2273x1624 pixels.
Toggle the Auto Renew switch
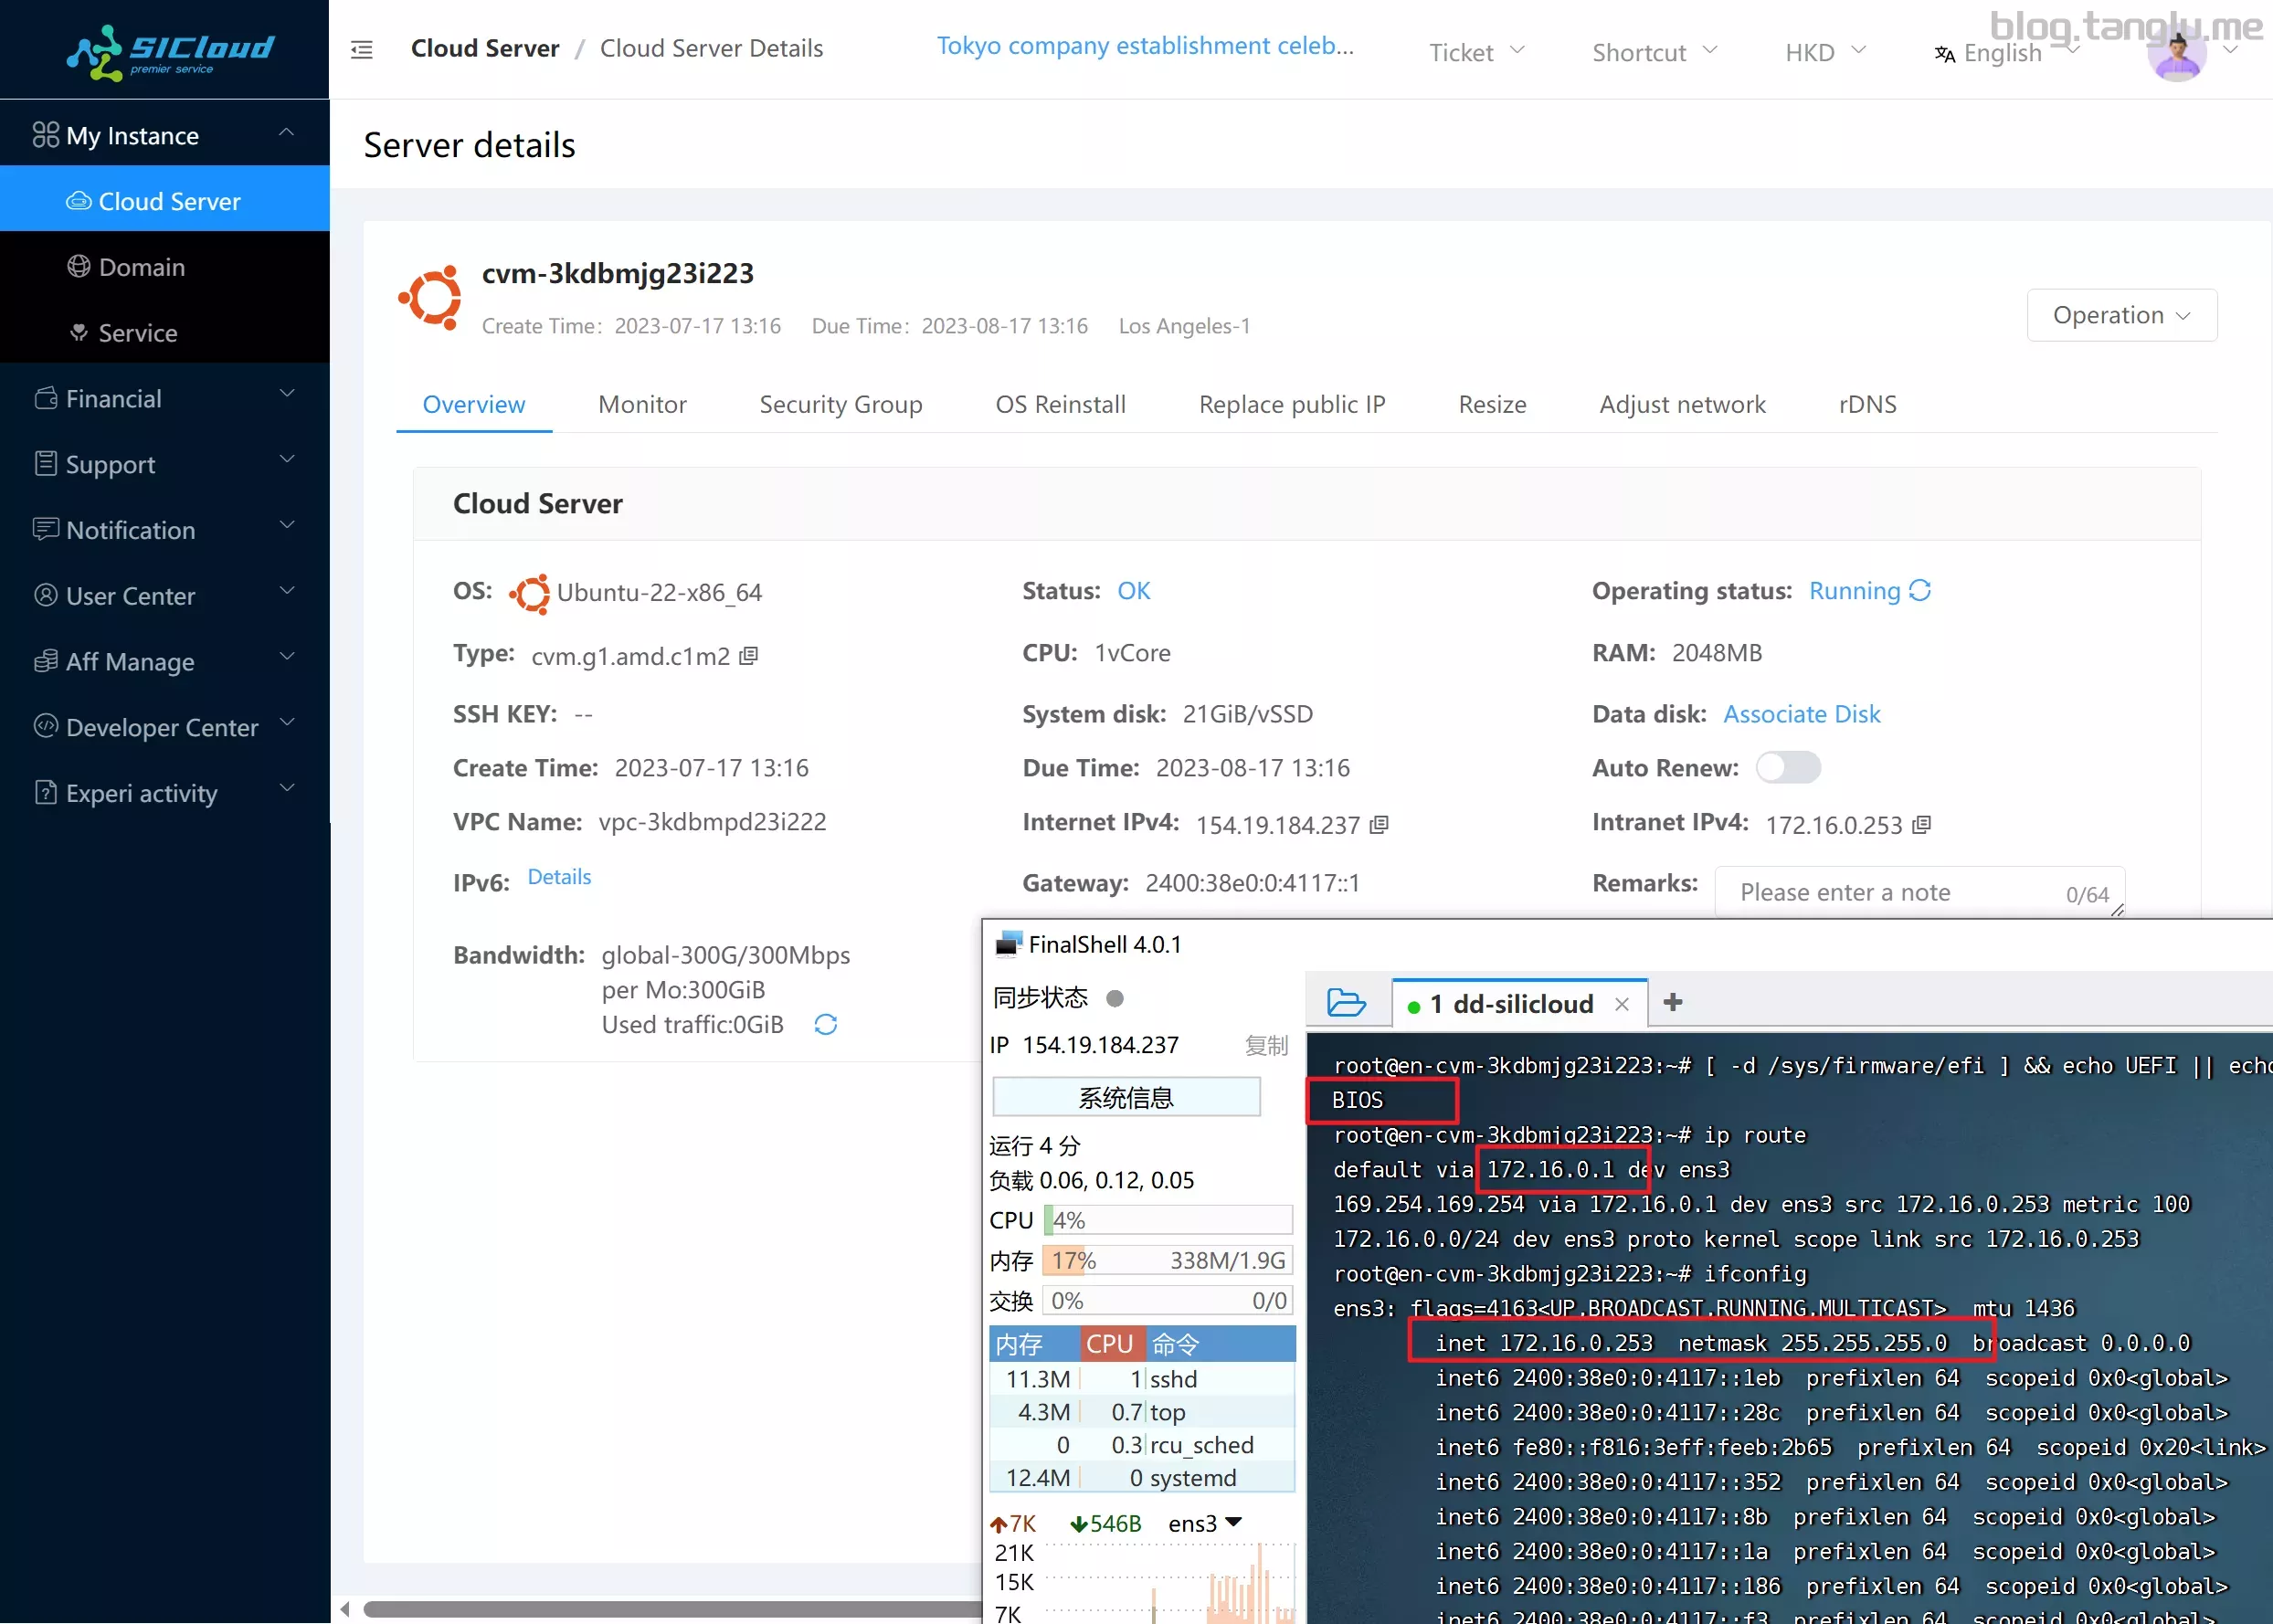[x=1788, y=768]
